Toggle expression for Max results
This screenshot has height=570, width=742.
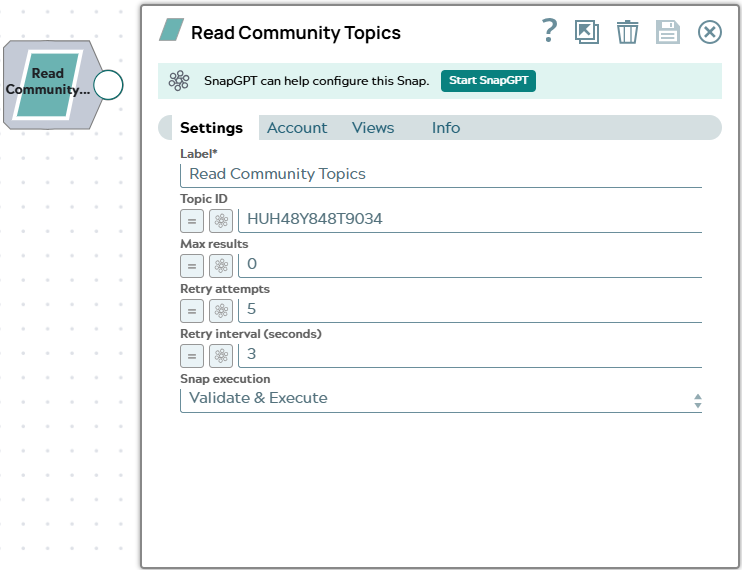(192, 266)
